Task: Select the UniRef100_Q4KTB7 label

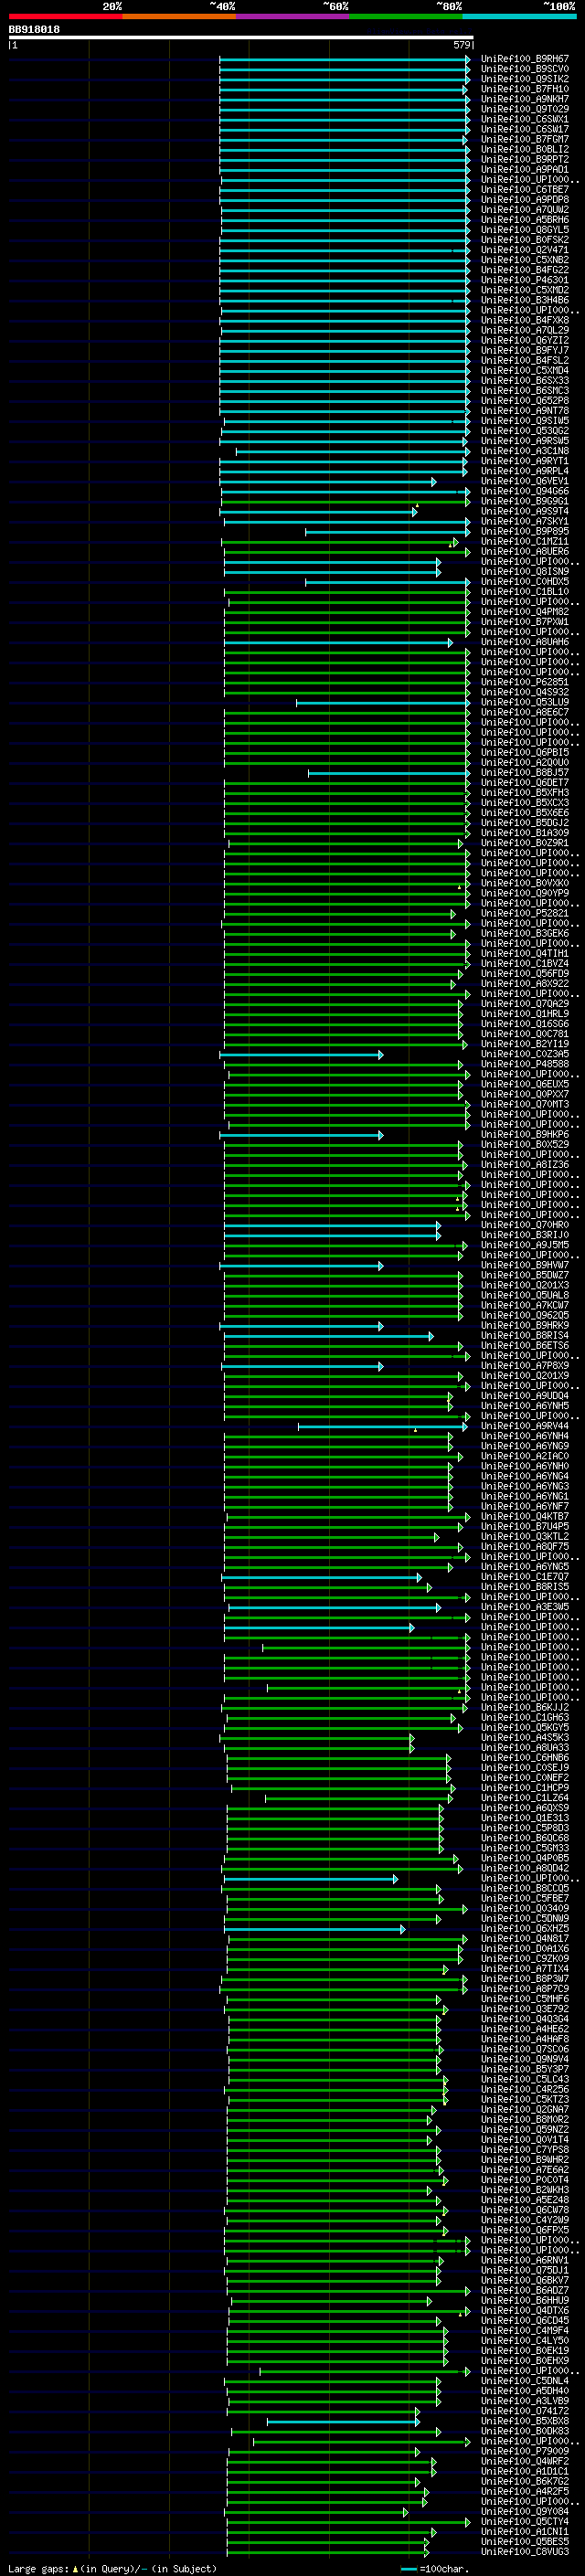Action: (x=525, y=1517)
